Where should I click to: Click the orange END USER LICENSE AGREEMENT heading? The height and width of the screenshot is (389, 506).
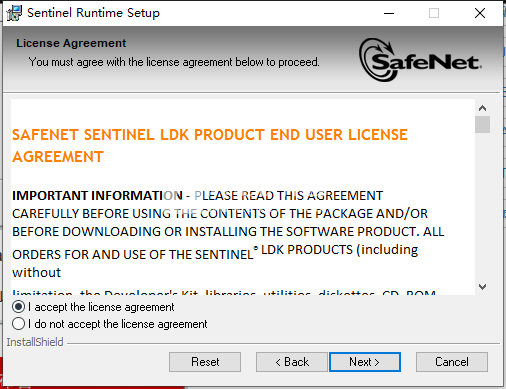210,146
